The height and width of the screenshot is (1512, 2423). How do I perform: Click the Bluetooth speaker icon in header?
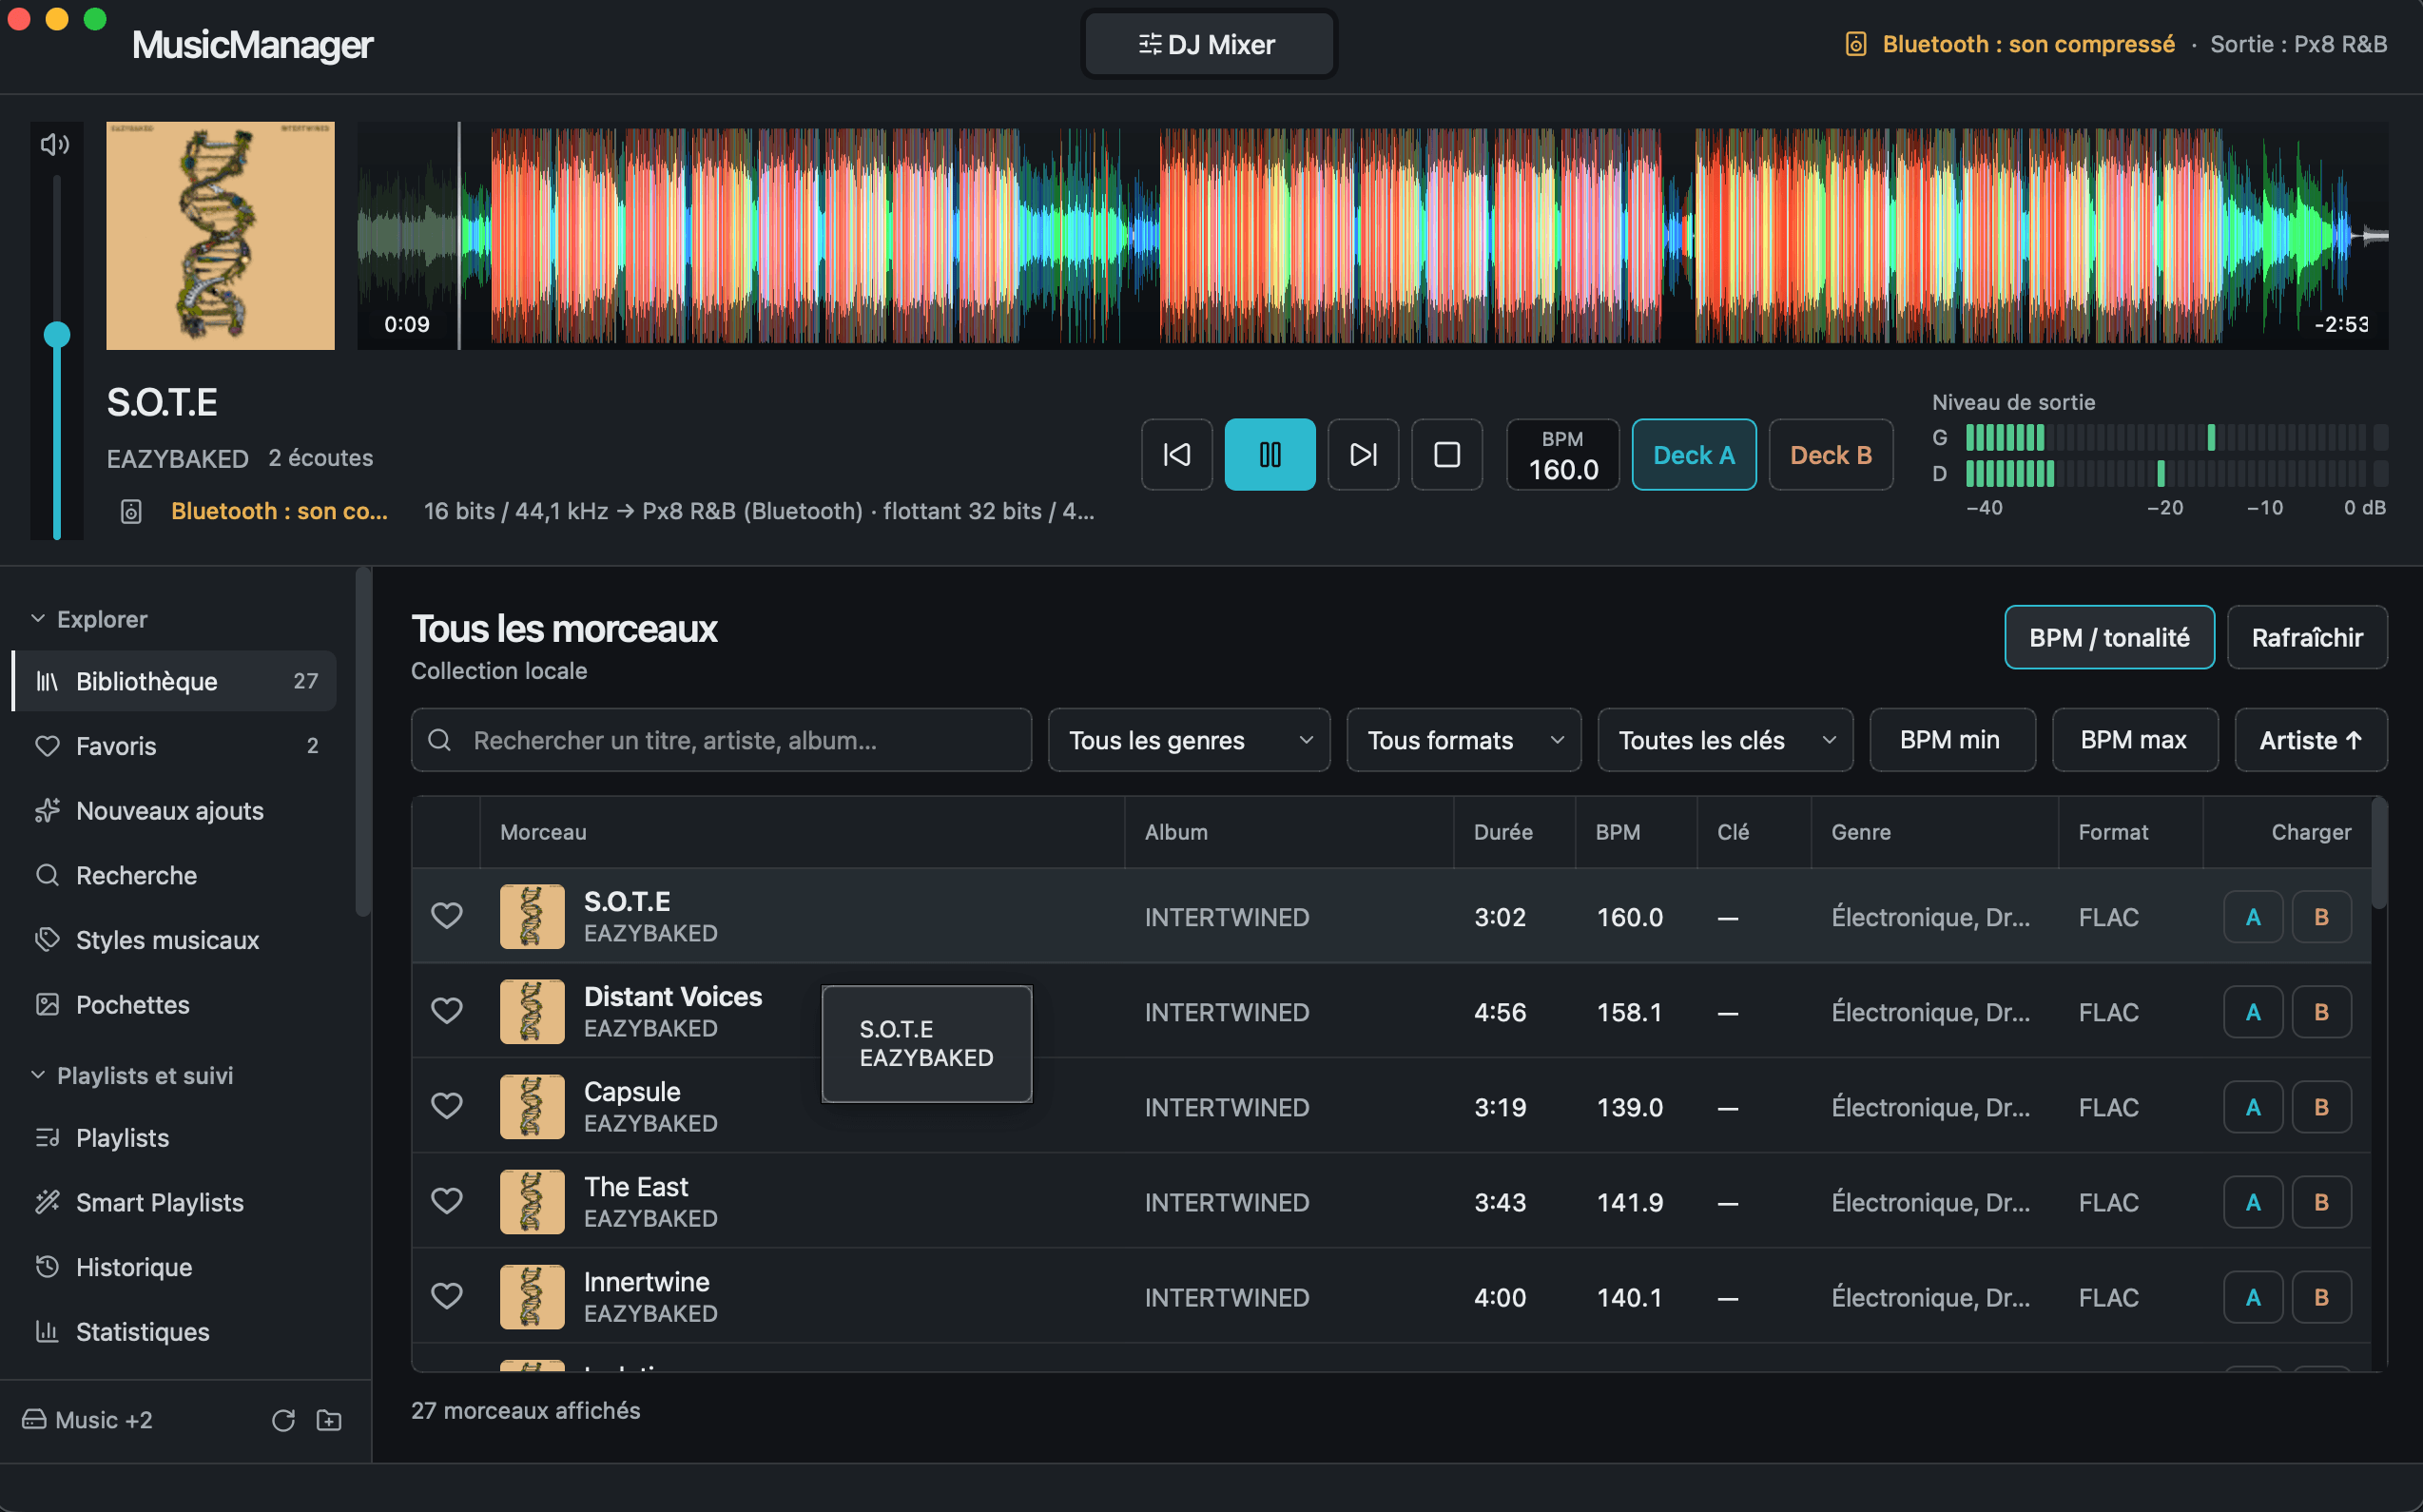coord(1855,44)
